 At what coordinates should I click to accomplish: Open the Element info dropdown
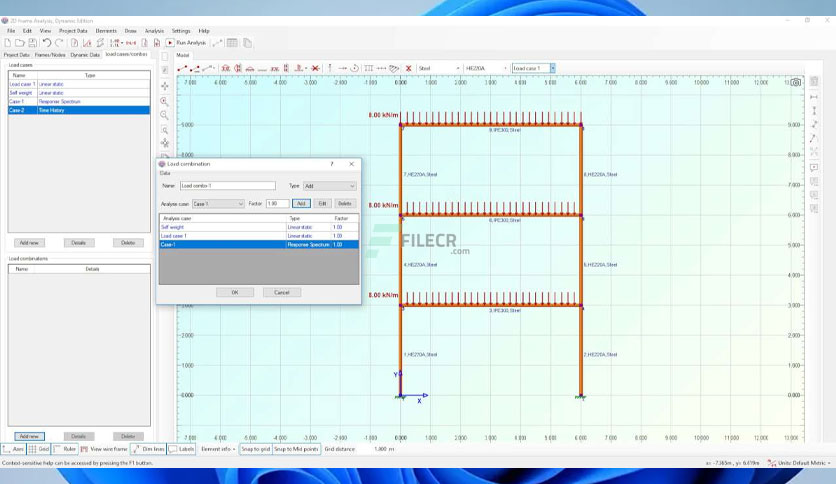218,449
